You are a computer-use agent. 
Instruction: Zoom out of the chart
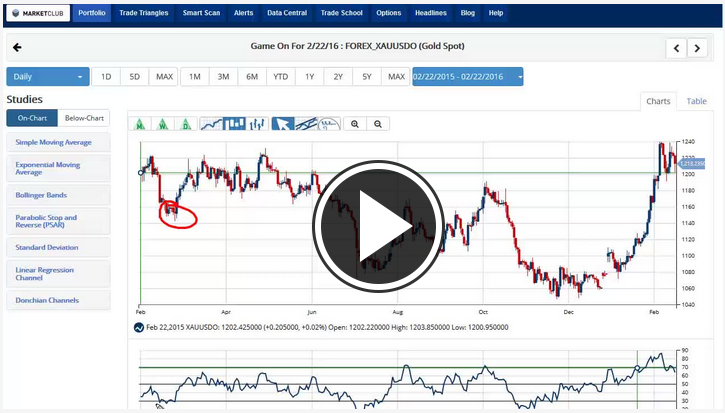[378, 124]
